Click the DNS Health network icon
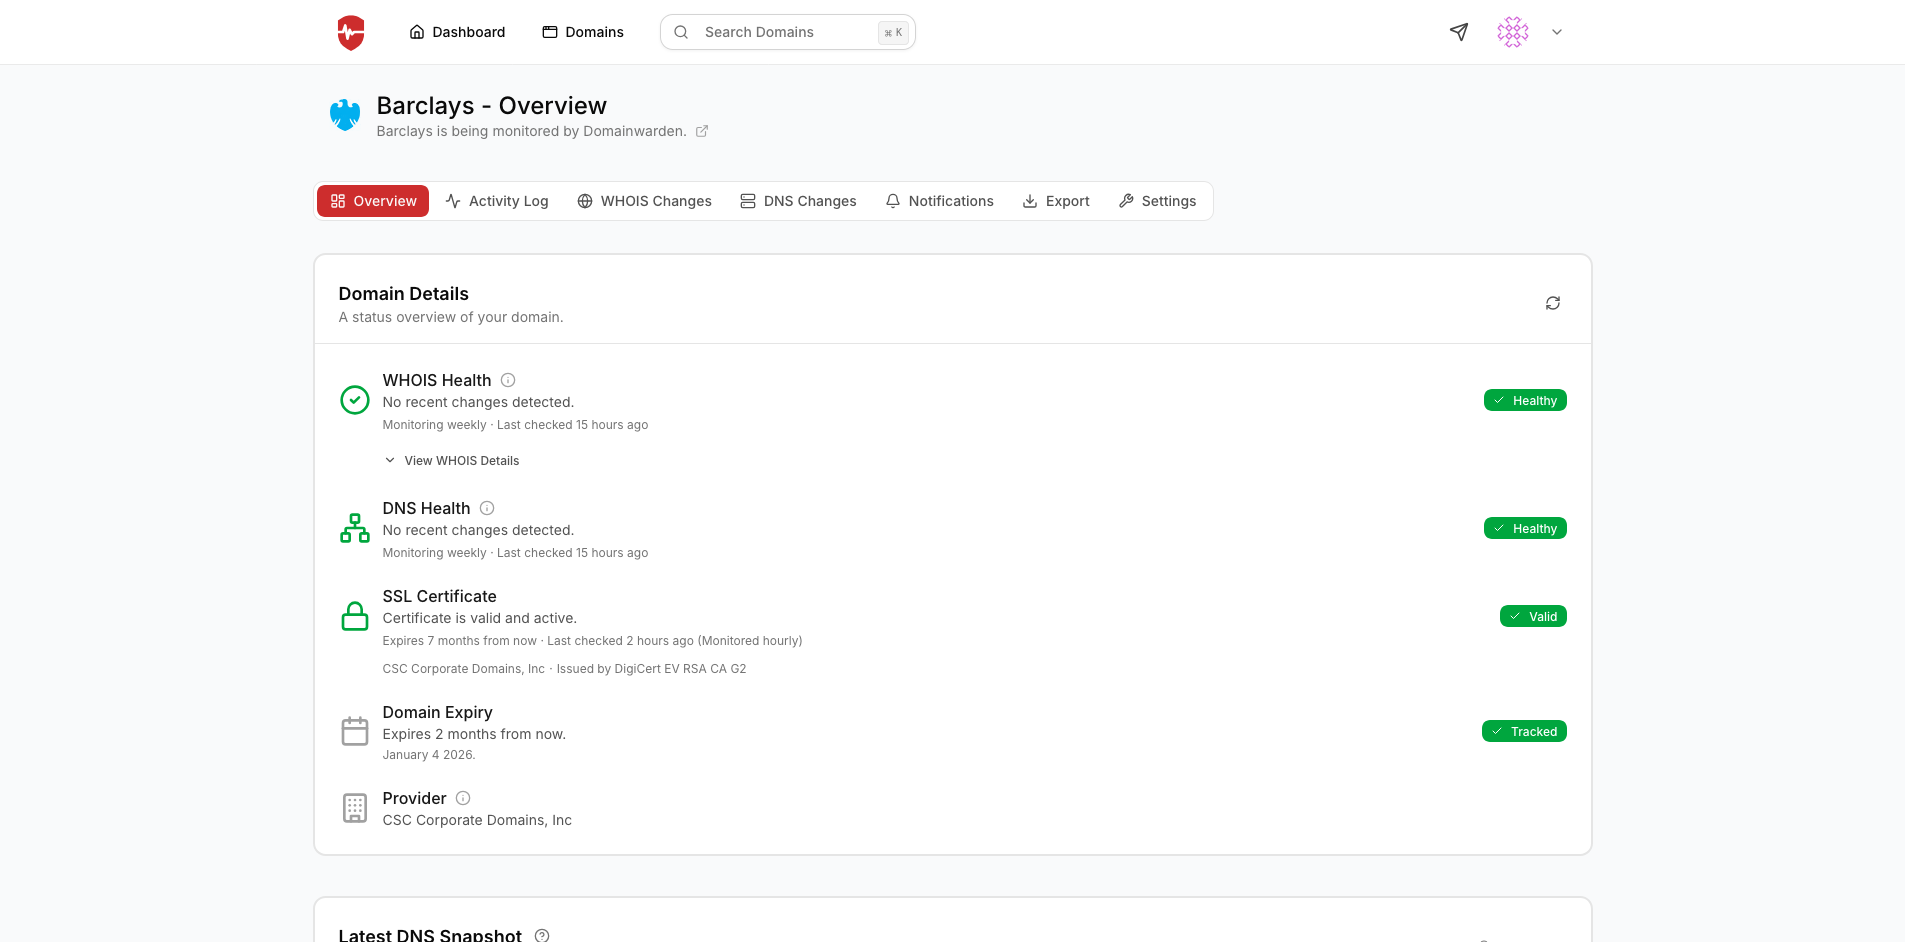Screen dimensions: 1905x942 click(x=355, y=528)
